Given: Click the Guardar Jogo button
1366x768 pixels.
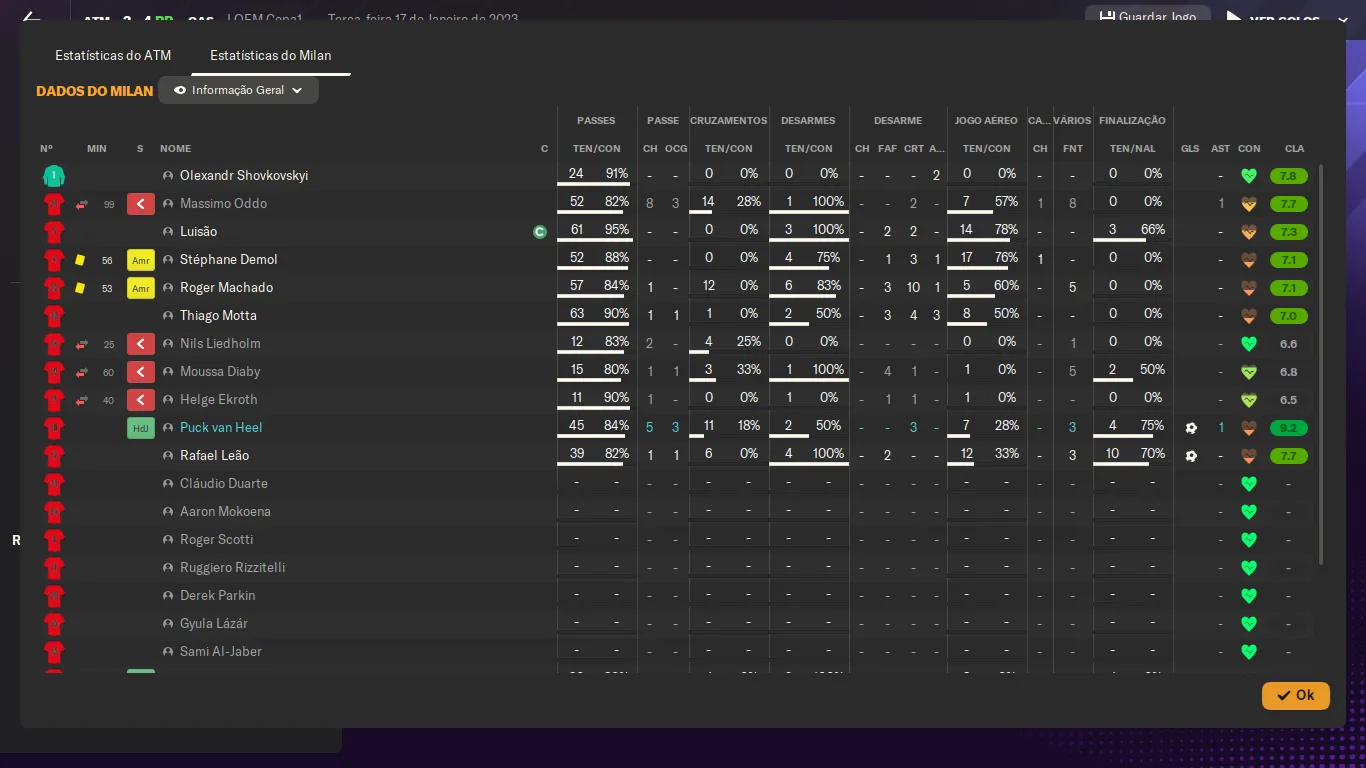Looking at the screenshot, I should coord(1147,17).
